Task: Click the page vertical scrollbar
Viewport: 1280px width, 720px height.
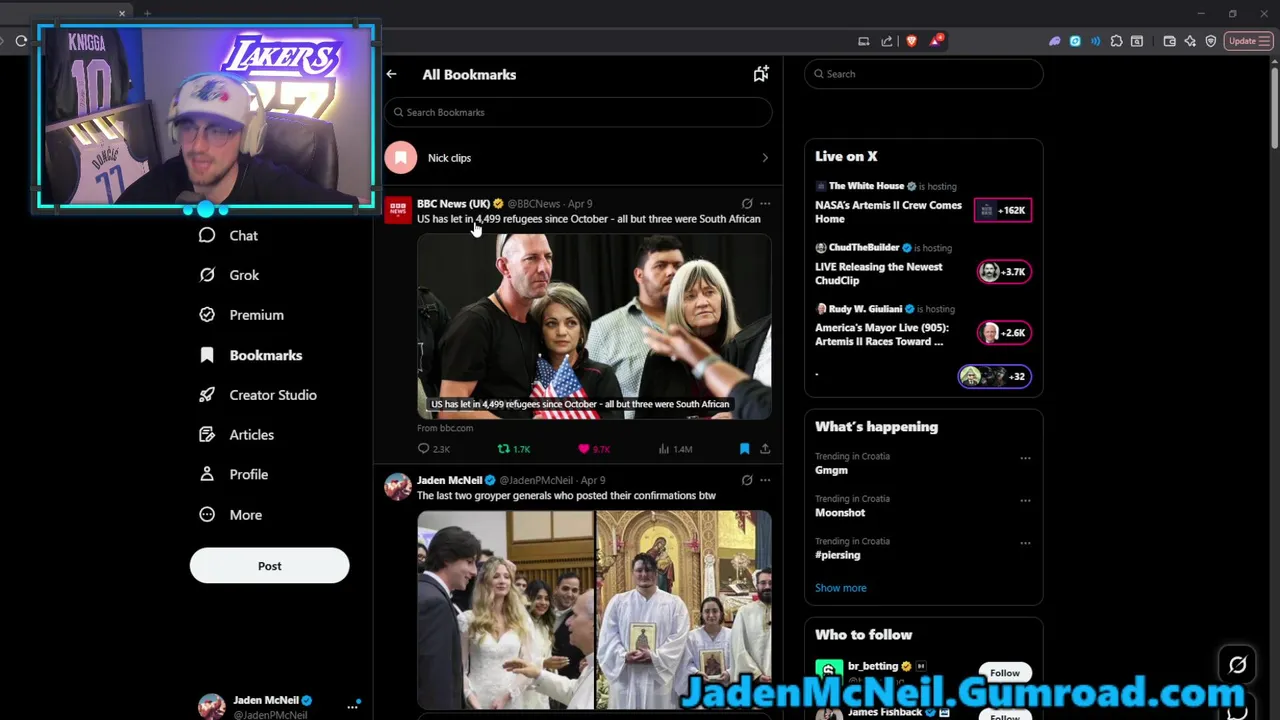Action: (1274, 110)
